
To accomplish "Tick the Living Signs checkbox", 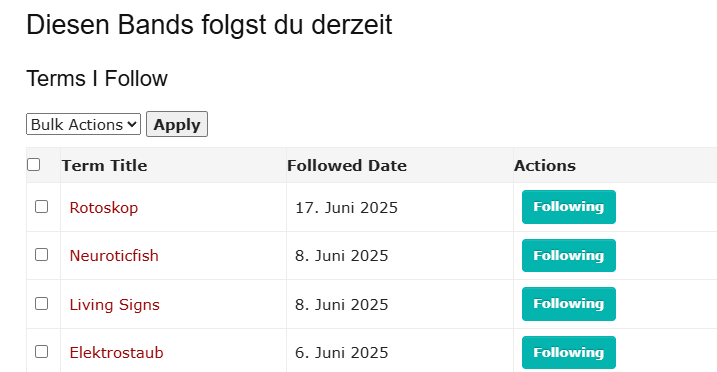I will click(x=42, y=303).
